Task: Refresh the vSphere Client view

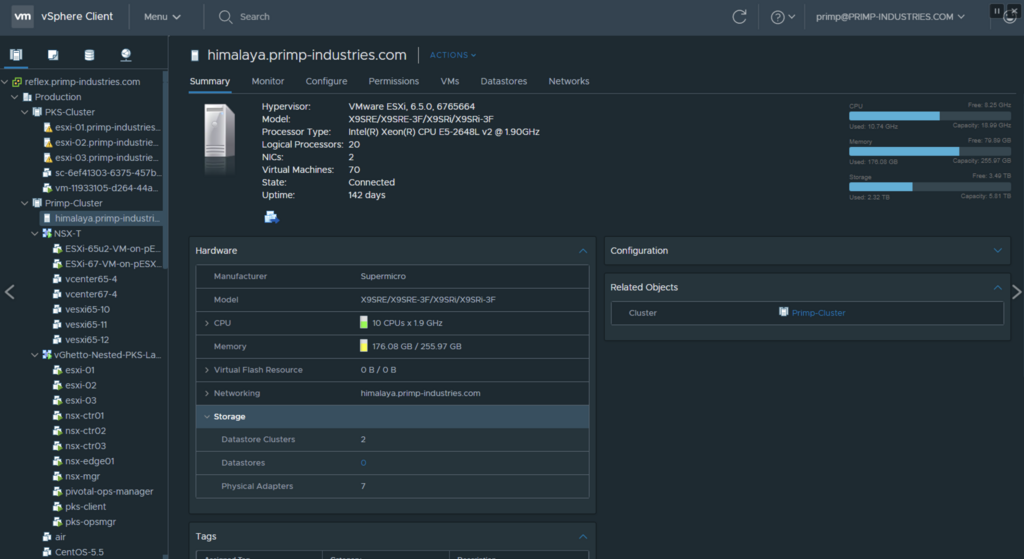Action: (739, 16)
